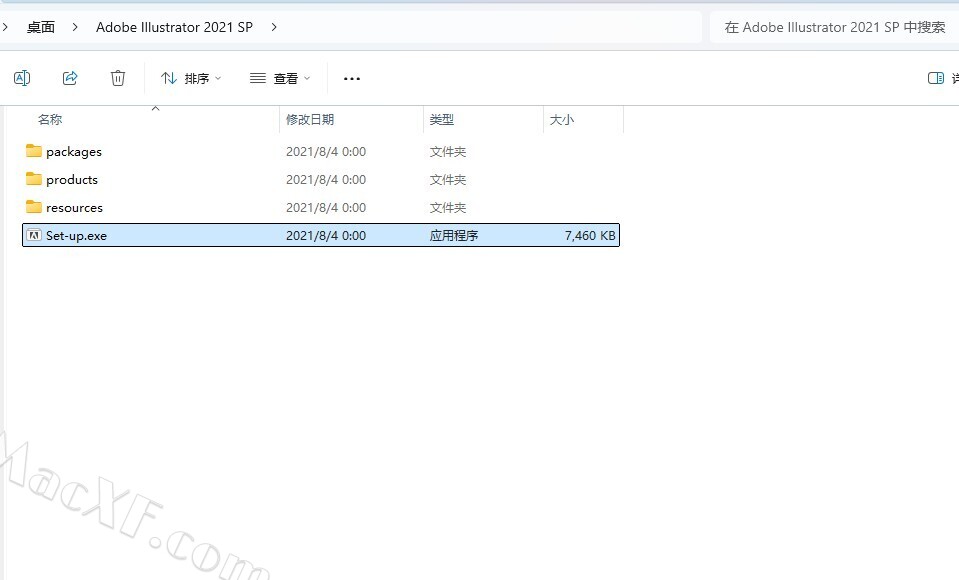Click the 应用程序 type of Set-up.exe
Image resolution: width=959 pixels, height=580 pixels.
pyautogui.click(x=454, y=236)
